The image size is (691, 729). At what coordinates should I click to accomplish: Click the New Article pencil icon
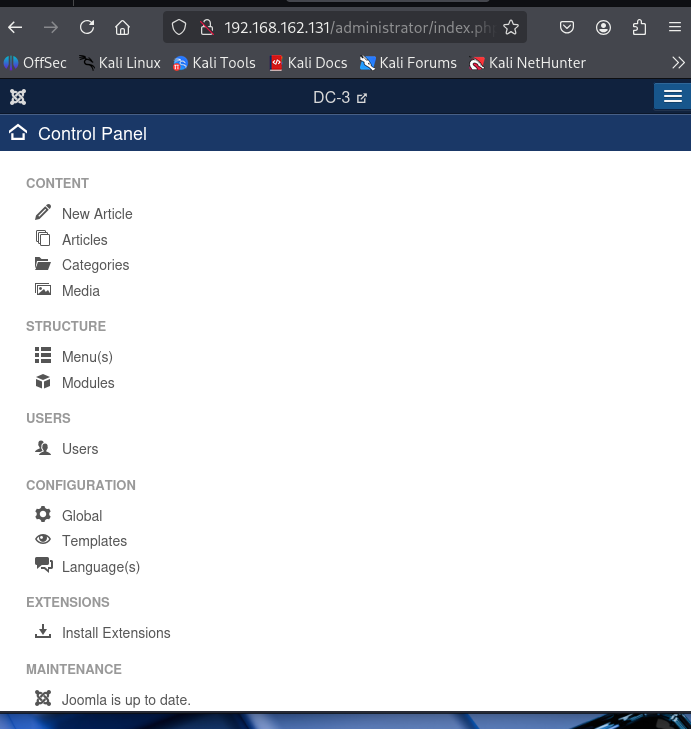(43, 212)
